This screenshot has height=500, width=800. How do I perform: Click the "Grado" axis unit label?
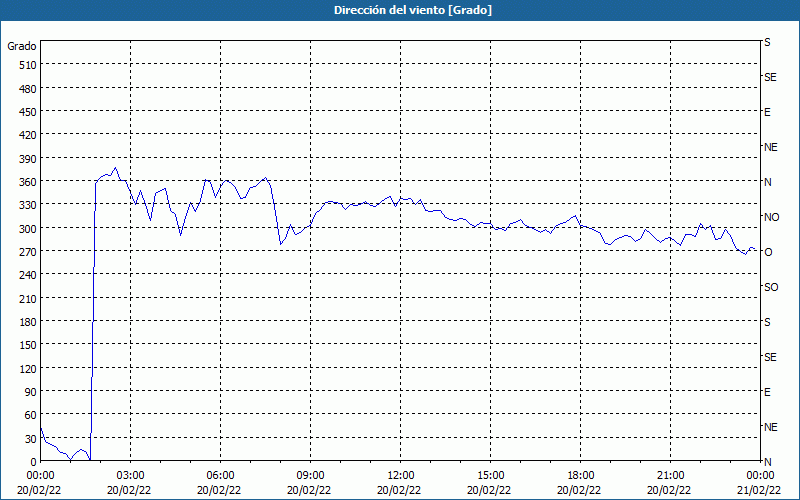[x=22, y=46]
